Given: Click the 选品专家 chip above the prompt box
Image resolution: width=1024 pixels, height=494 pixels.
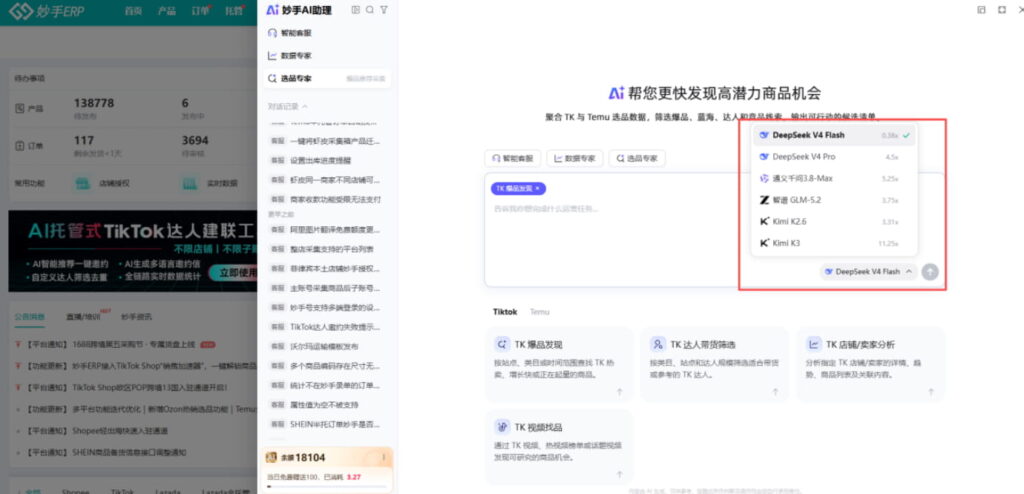Looking at the screenshot, I should click(x=637, y=158).
